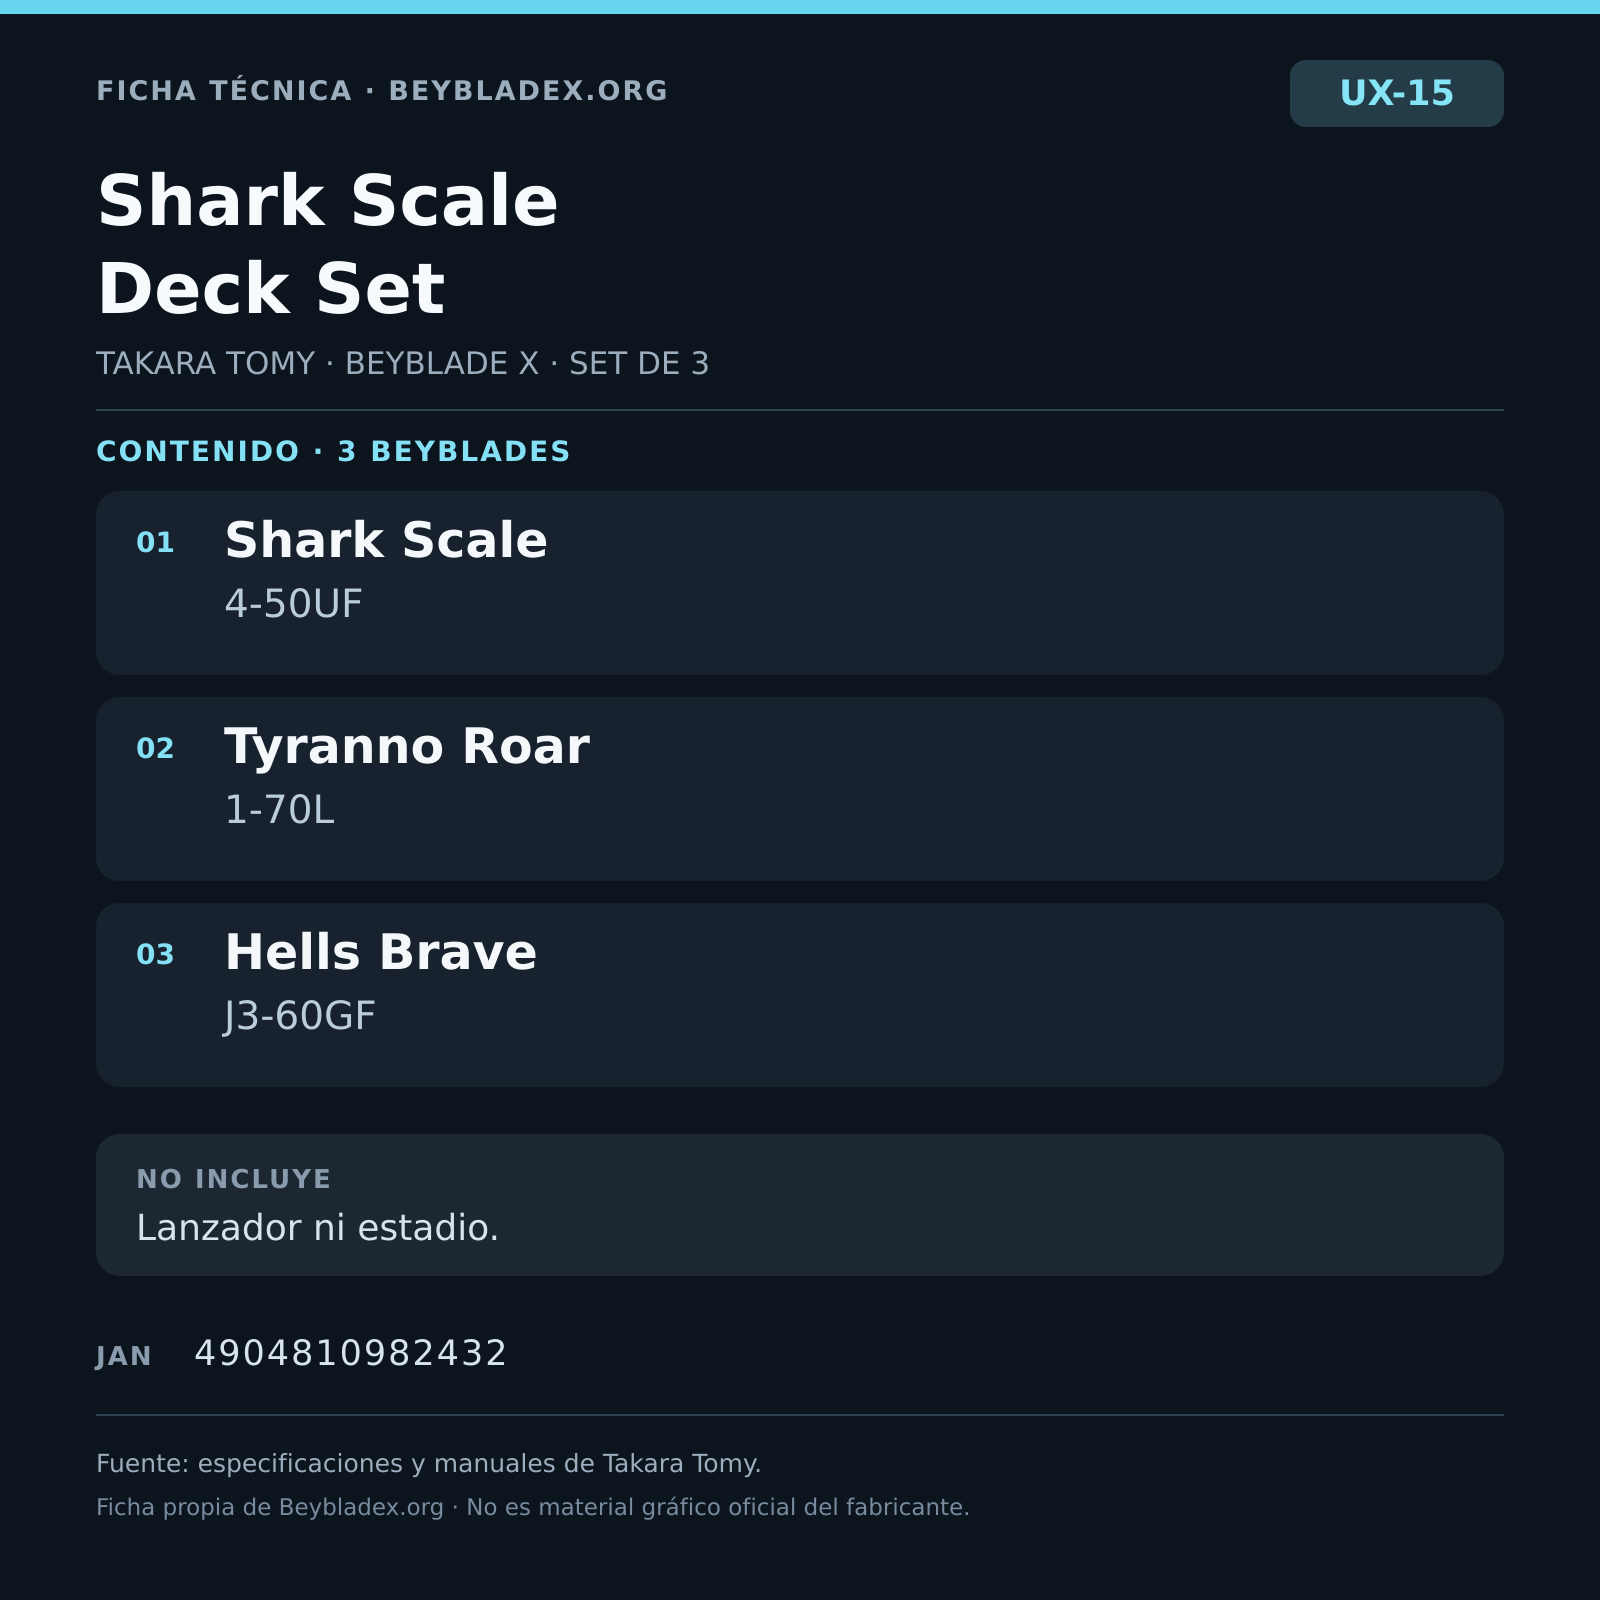Select the Shark Scale Deck Set title
Viewport: 1600px width, 1600px height.
[327, 244]
